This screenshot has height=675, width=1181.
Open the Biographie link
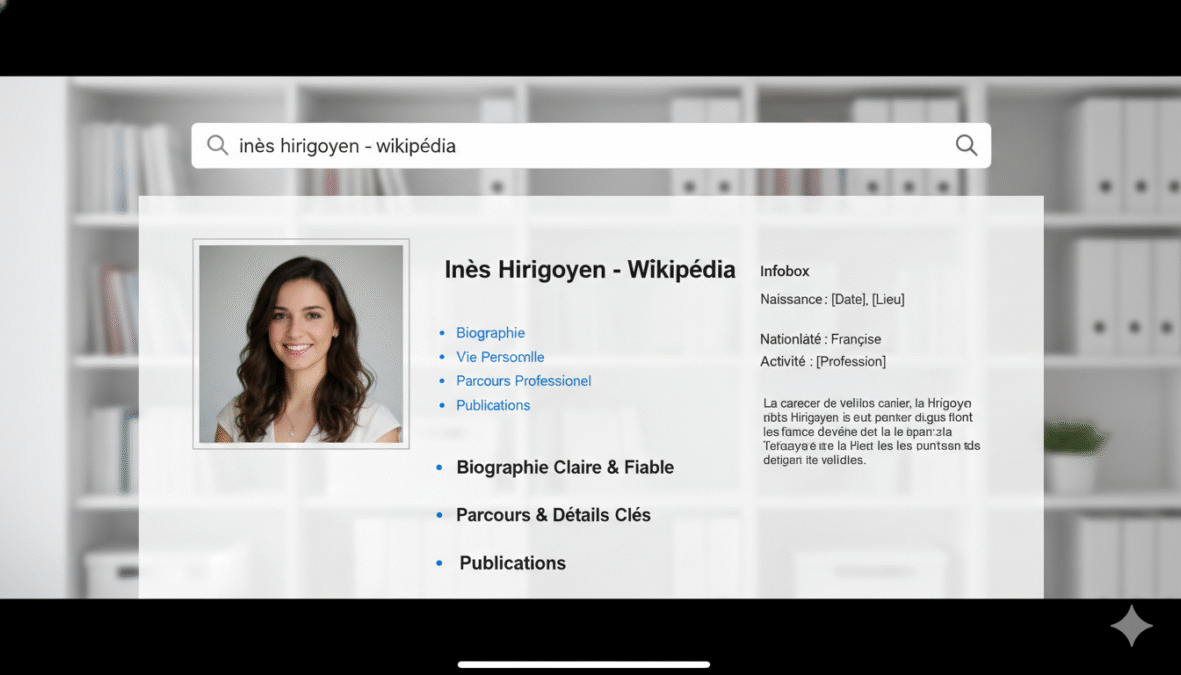tap(490, 332)
